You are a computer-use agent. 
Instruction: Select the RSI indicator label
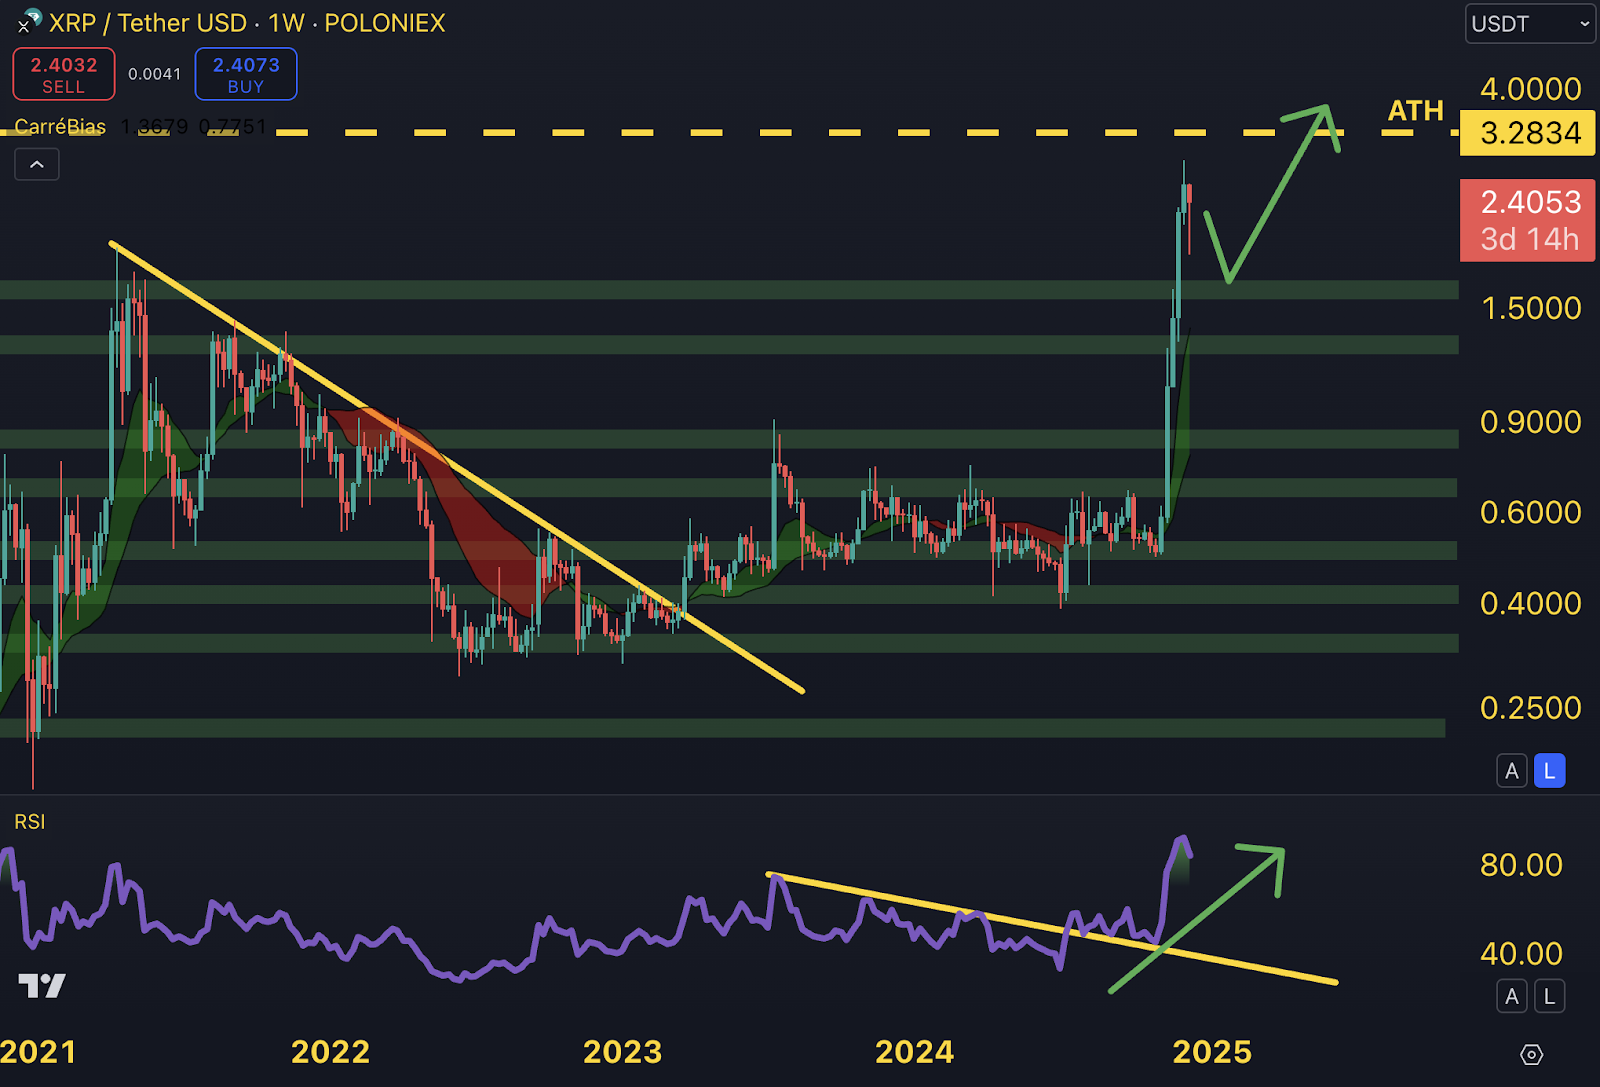pos(28,822)
